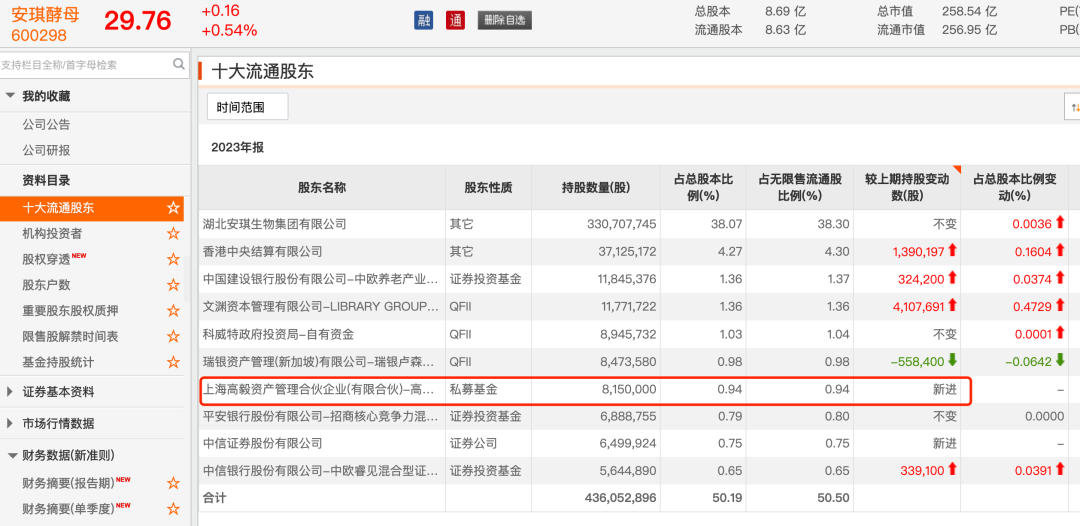The image size is (1080, 526).
Task: Toggle favorite star for 股东户数
Action: (173, 285)
